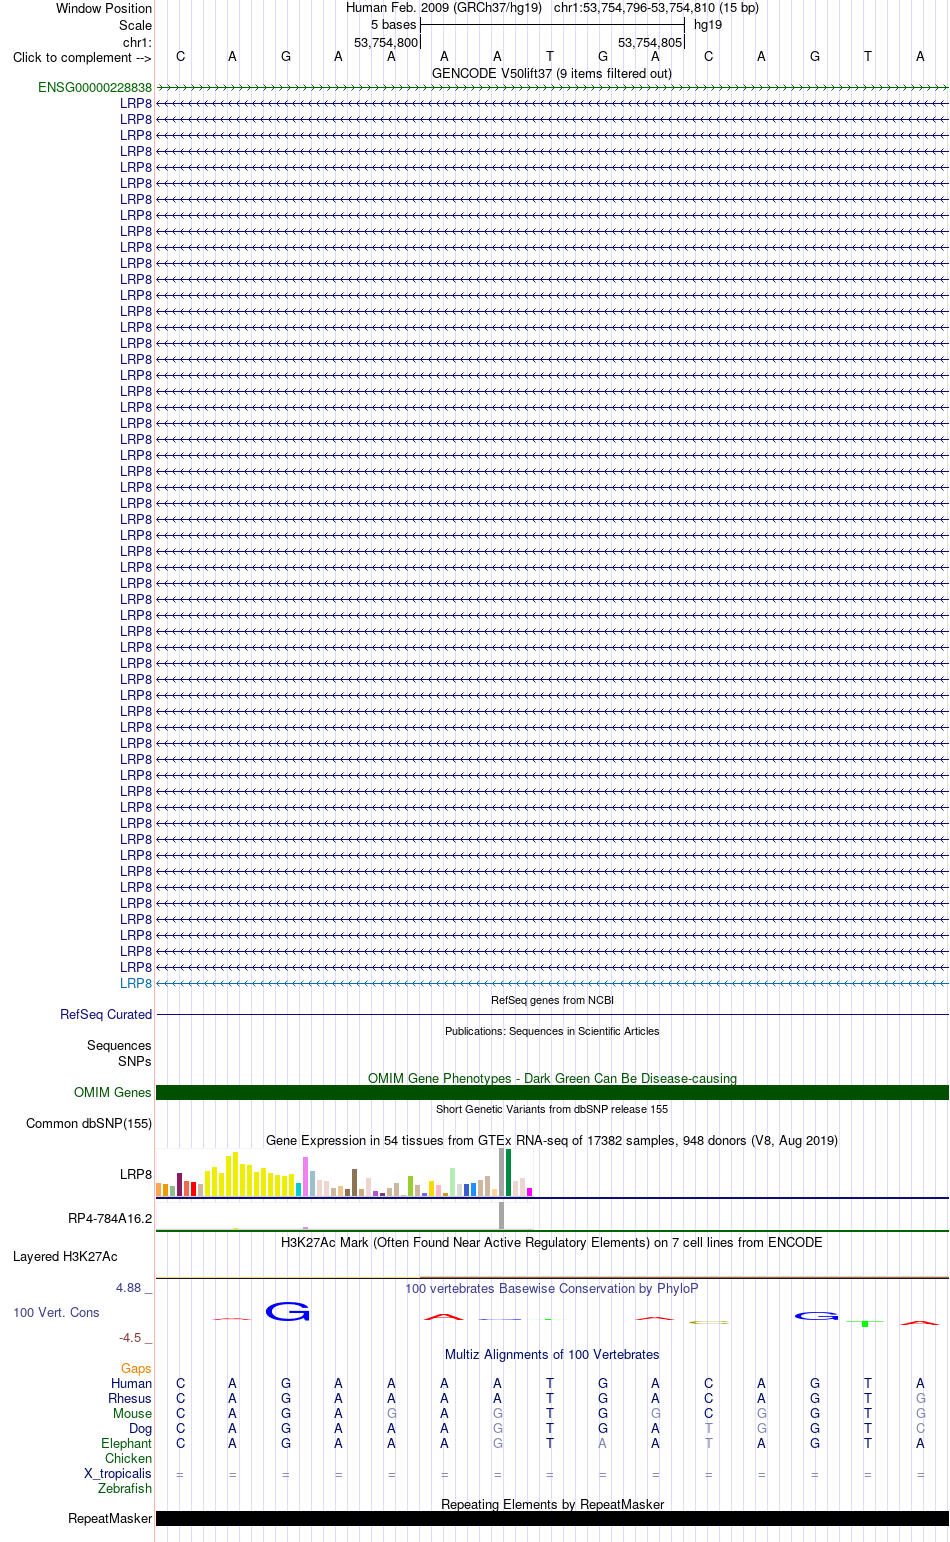Click the 'Human Feb. 2009 (GRCh37/hg19)' text
The width and height of the screenshot is (950, 1542).
pos(444,7)
